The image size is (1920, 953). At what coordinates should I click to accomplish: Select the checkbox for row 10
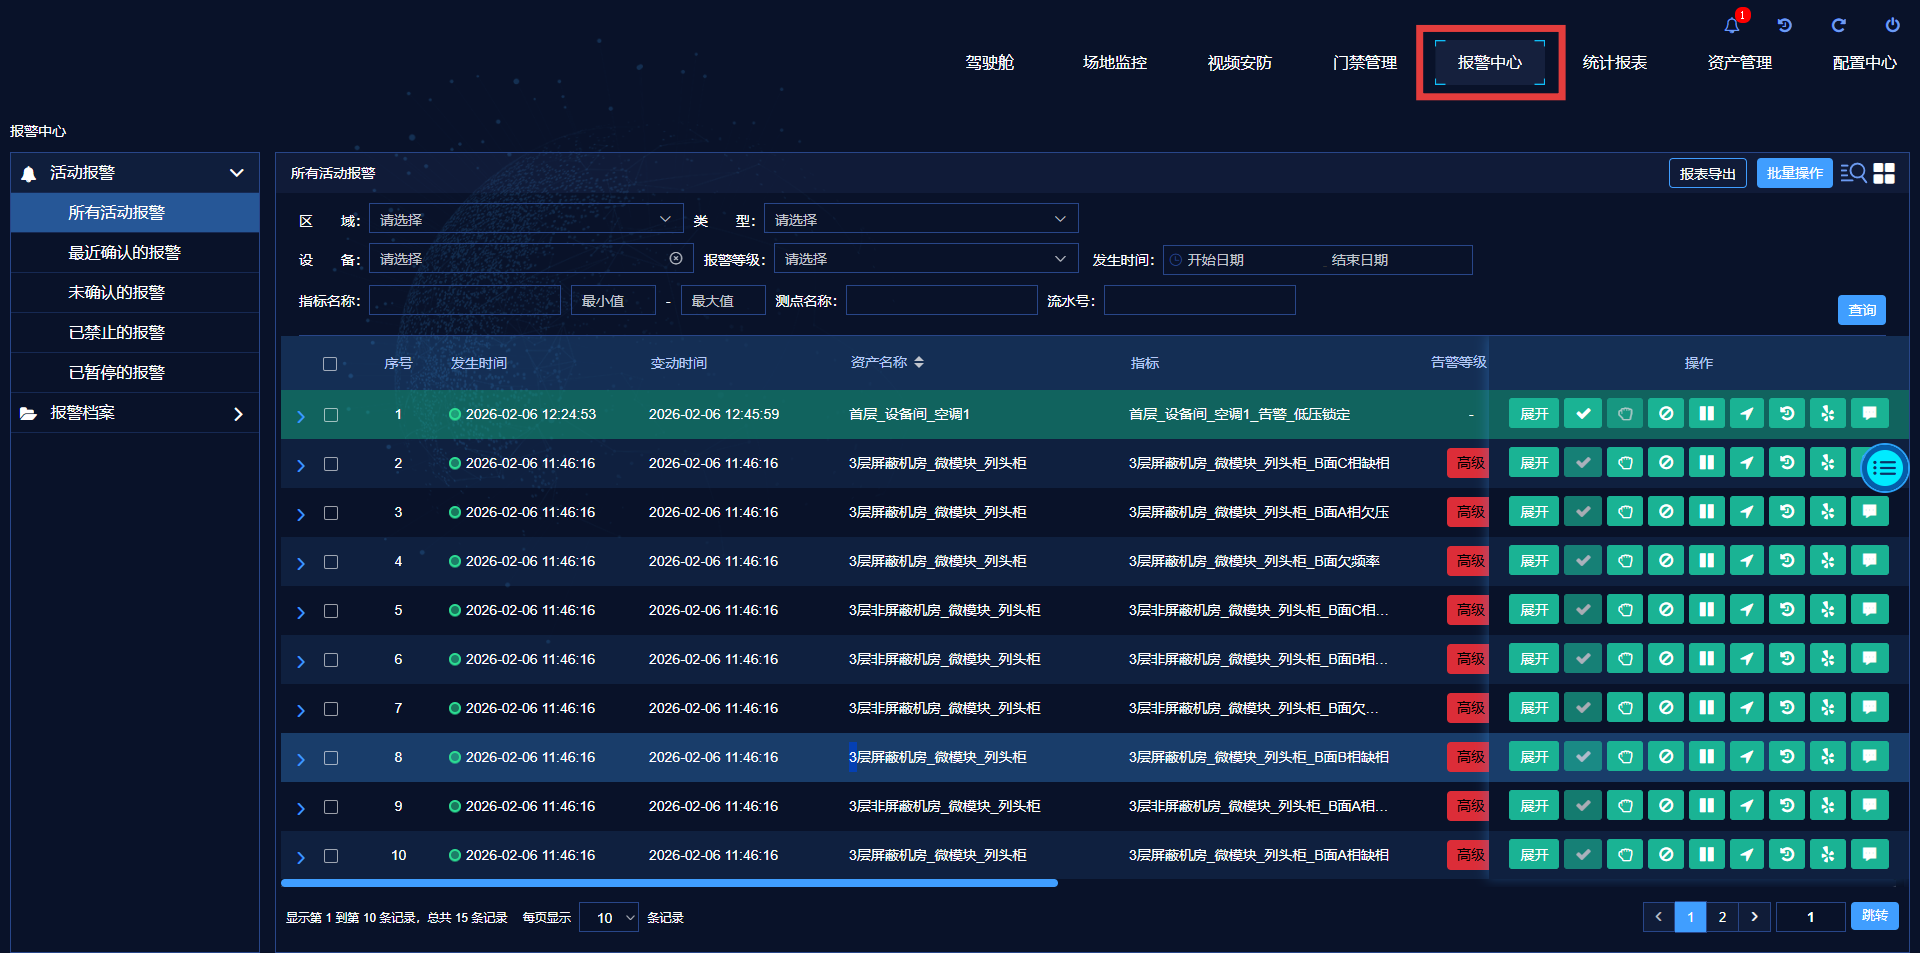click(x=331, y=856)
